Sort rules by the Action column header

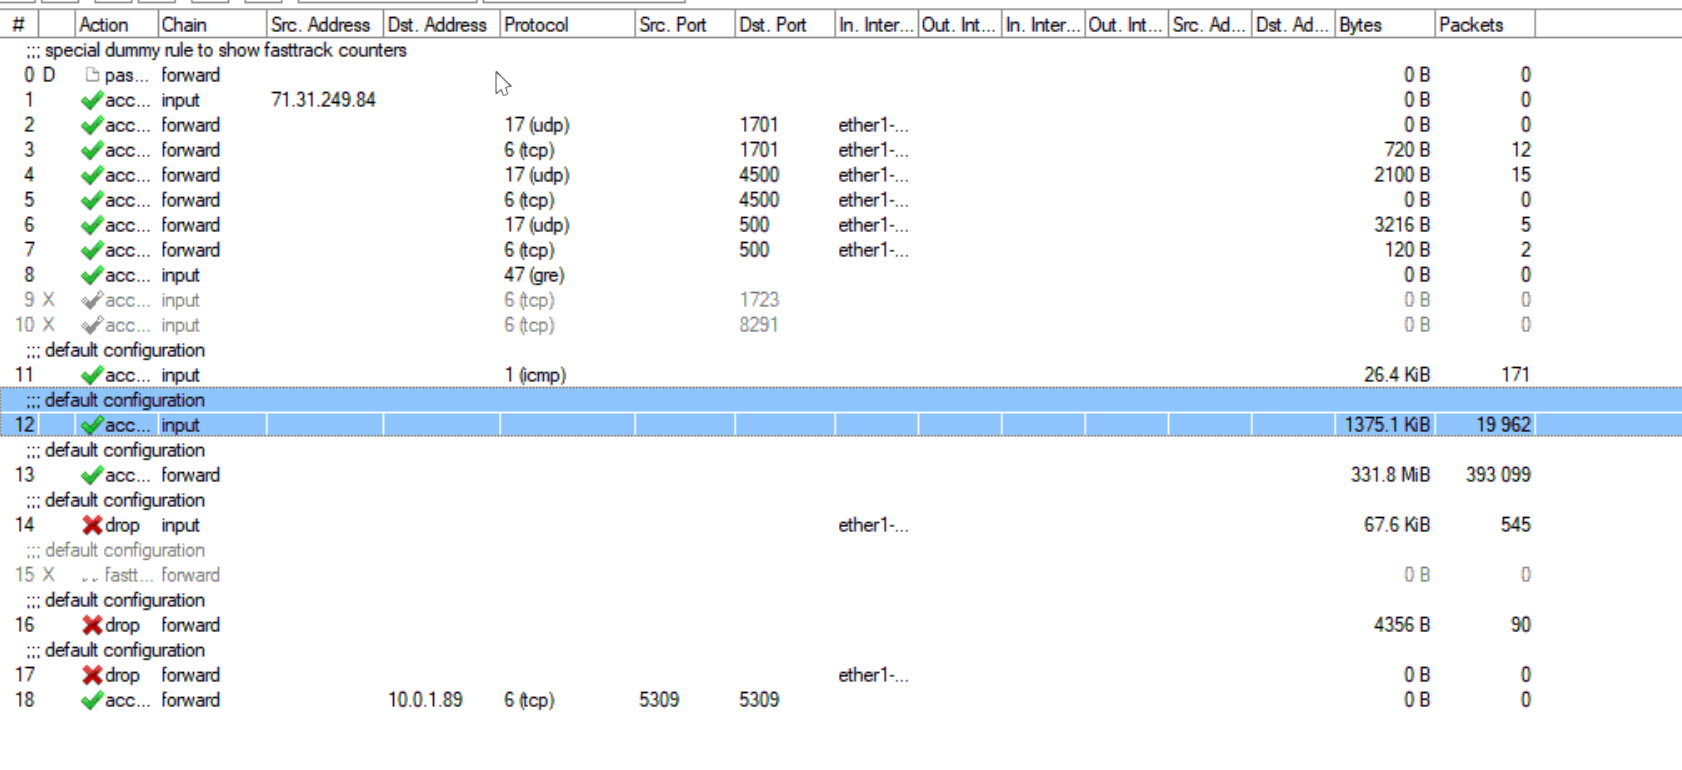[116, 25]
